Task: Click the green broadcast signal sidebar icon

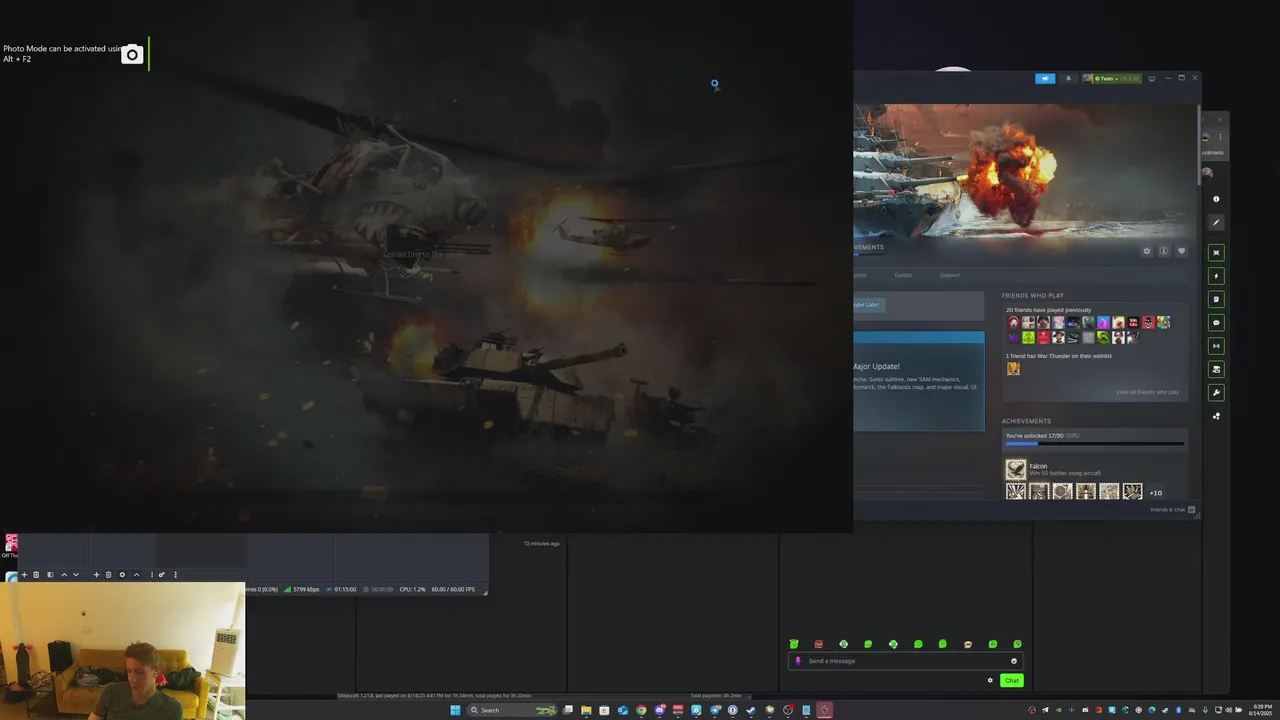Action: pos(1216,346)
